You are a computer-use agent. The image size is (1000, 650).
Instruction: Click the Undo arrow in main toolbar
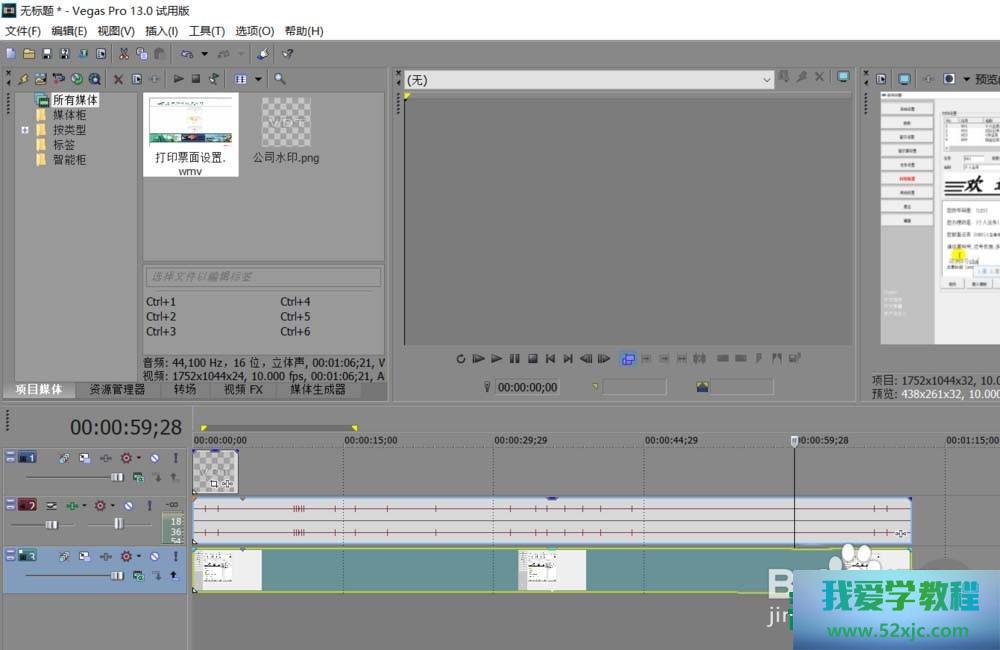(187, 54)
